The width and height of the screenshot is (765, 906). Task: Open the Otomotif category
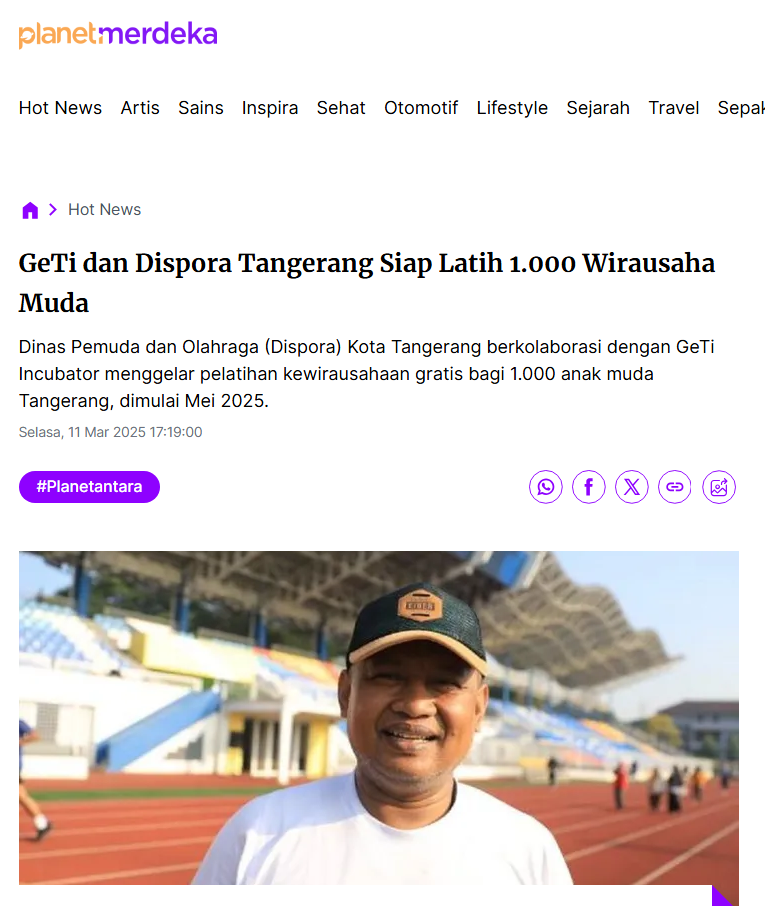421,108
